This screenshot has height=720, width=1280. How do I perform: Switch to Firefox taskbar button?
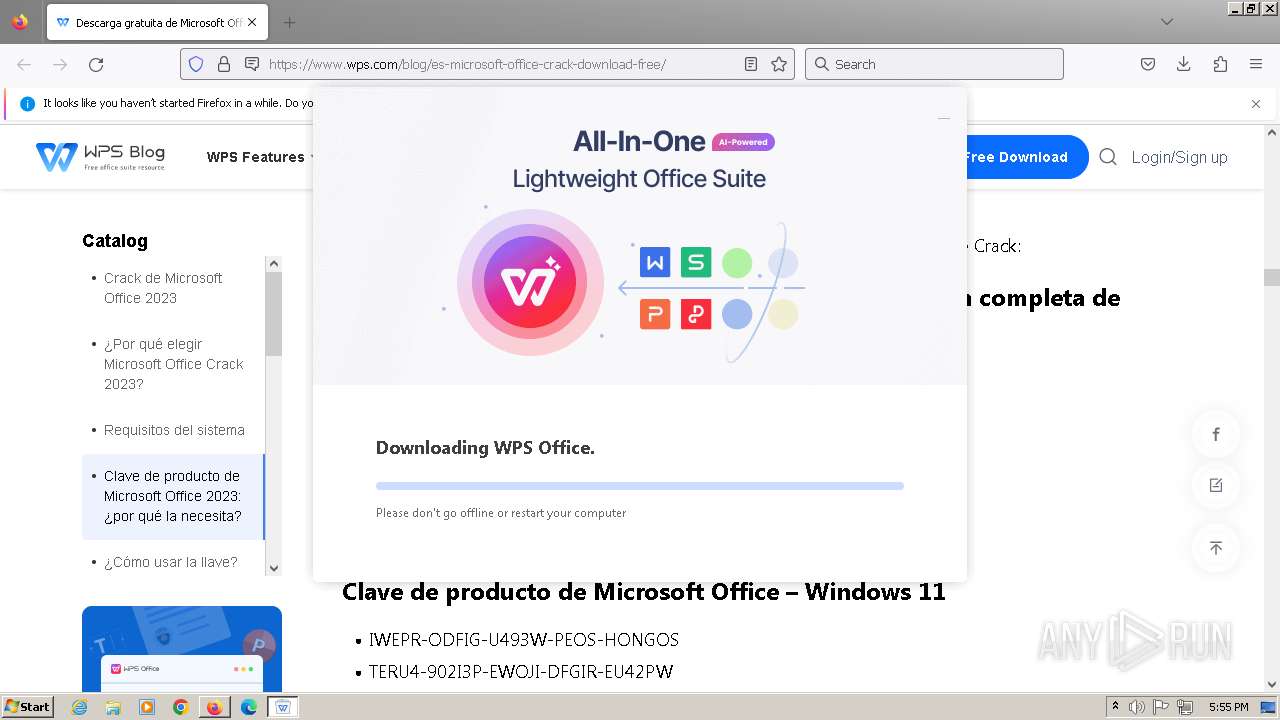(214, 707)
